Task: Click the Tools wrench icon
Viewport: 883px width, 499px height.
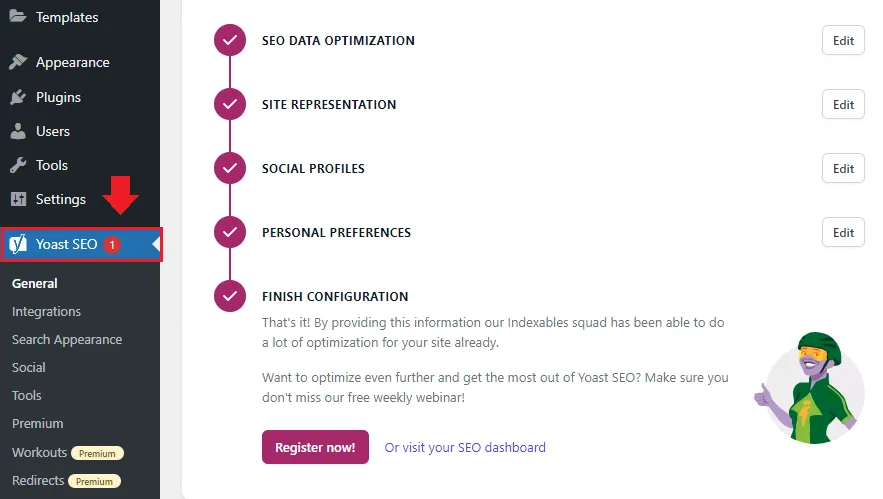Action: [x=18, y=165]
